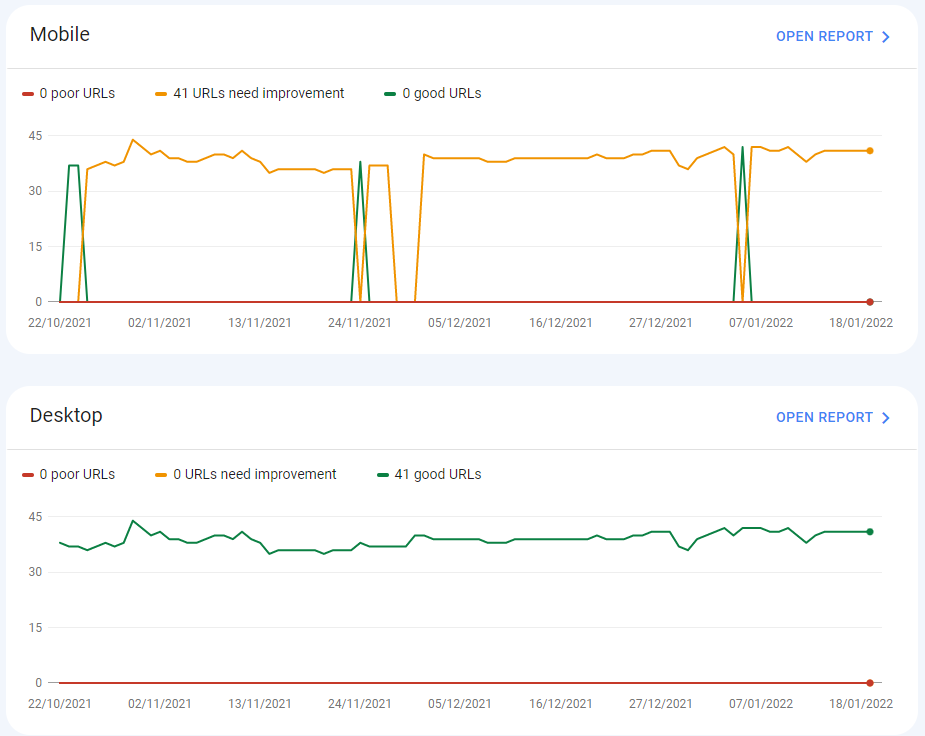This screenshot has height=736, width=925.
Task: Open the Desktop report link
Action: (x=824, y=417)
